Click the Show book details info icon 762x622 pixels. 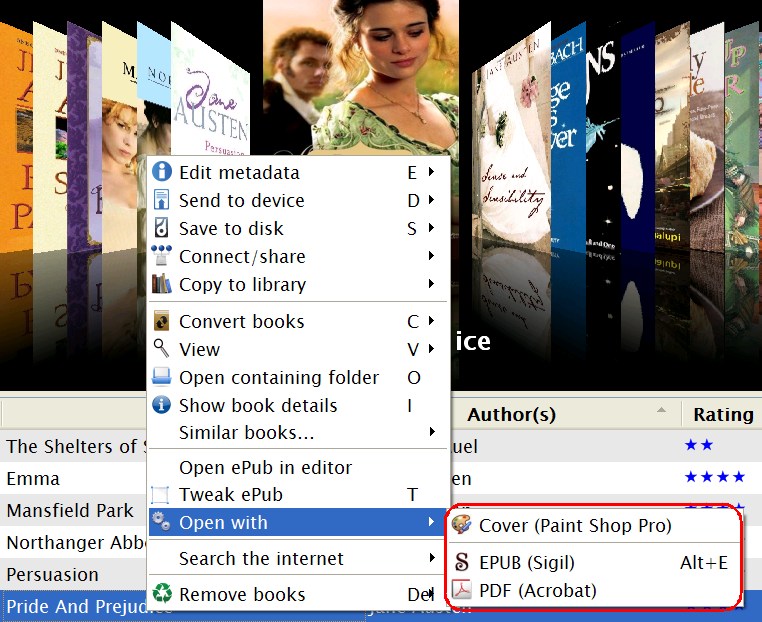coord(161,405)
